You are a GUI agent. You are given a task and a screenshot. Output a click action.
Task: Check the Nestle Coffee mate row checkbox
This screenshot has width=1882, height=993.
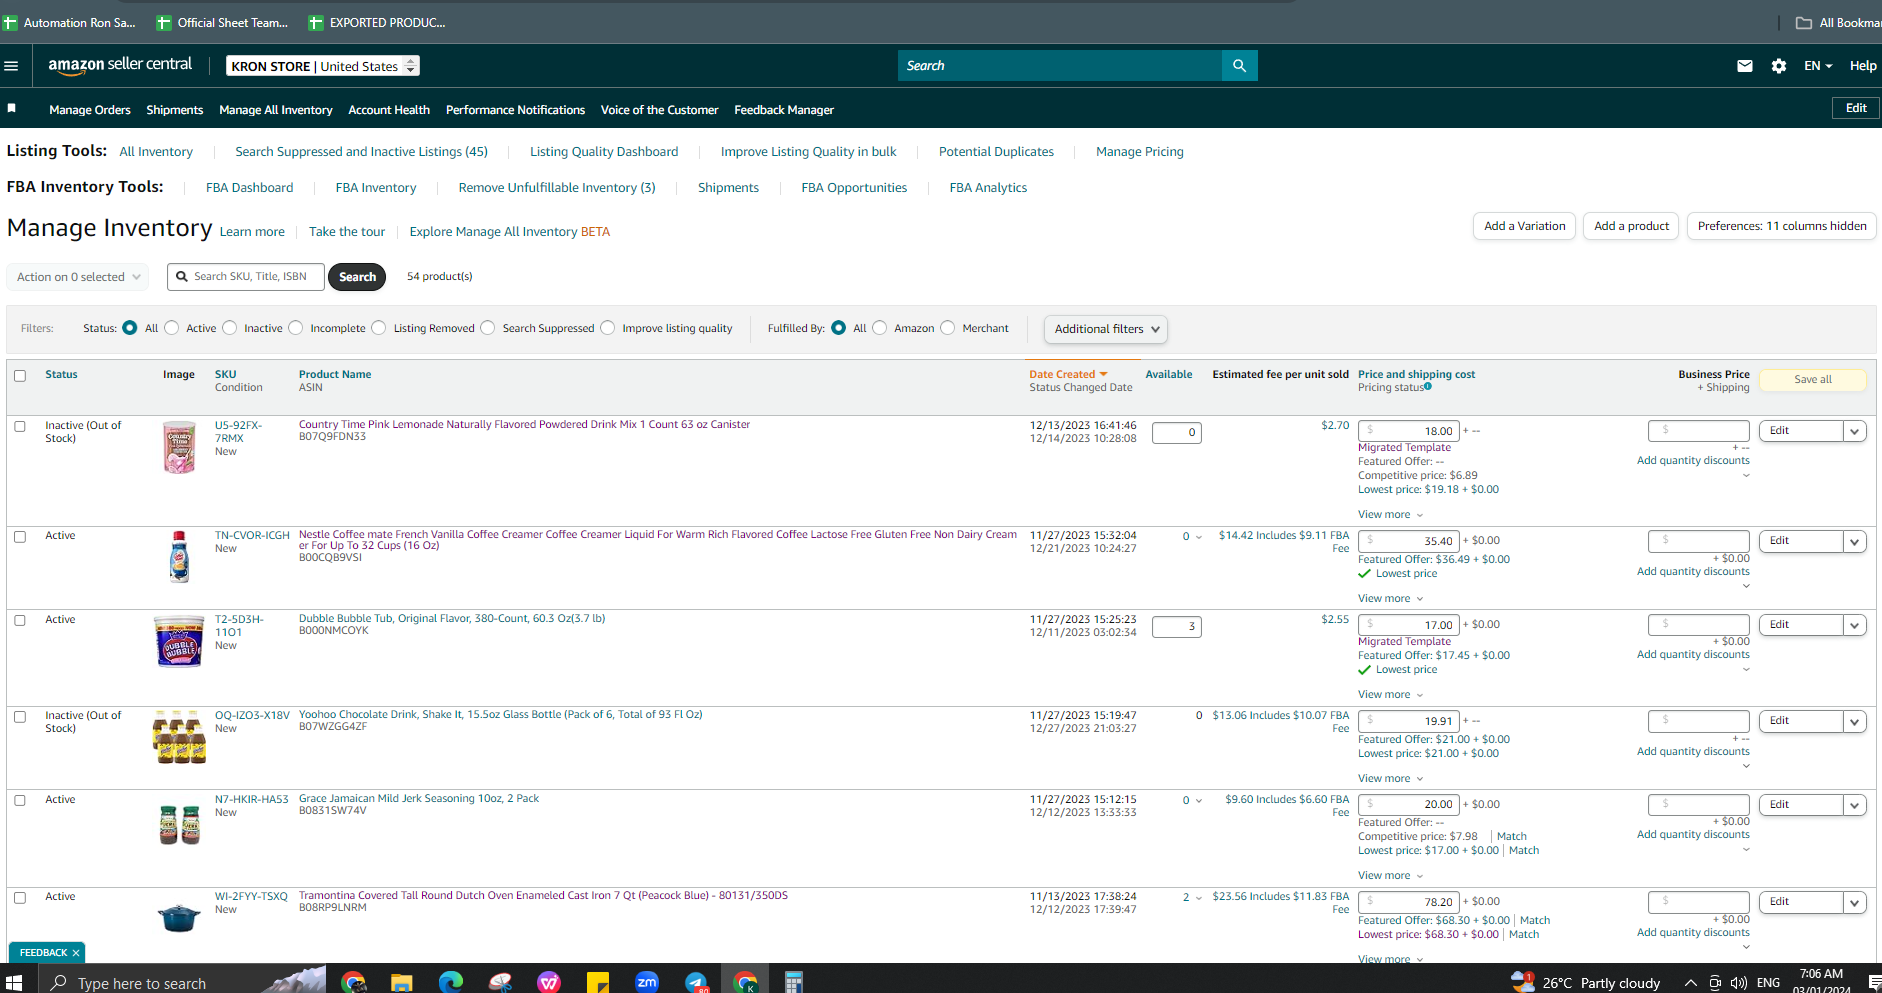[20, 537]
